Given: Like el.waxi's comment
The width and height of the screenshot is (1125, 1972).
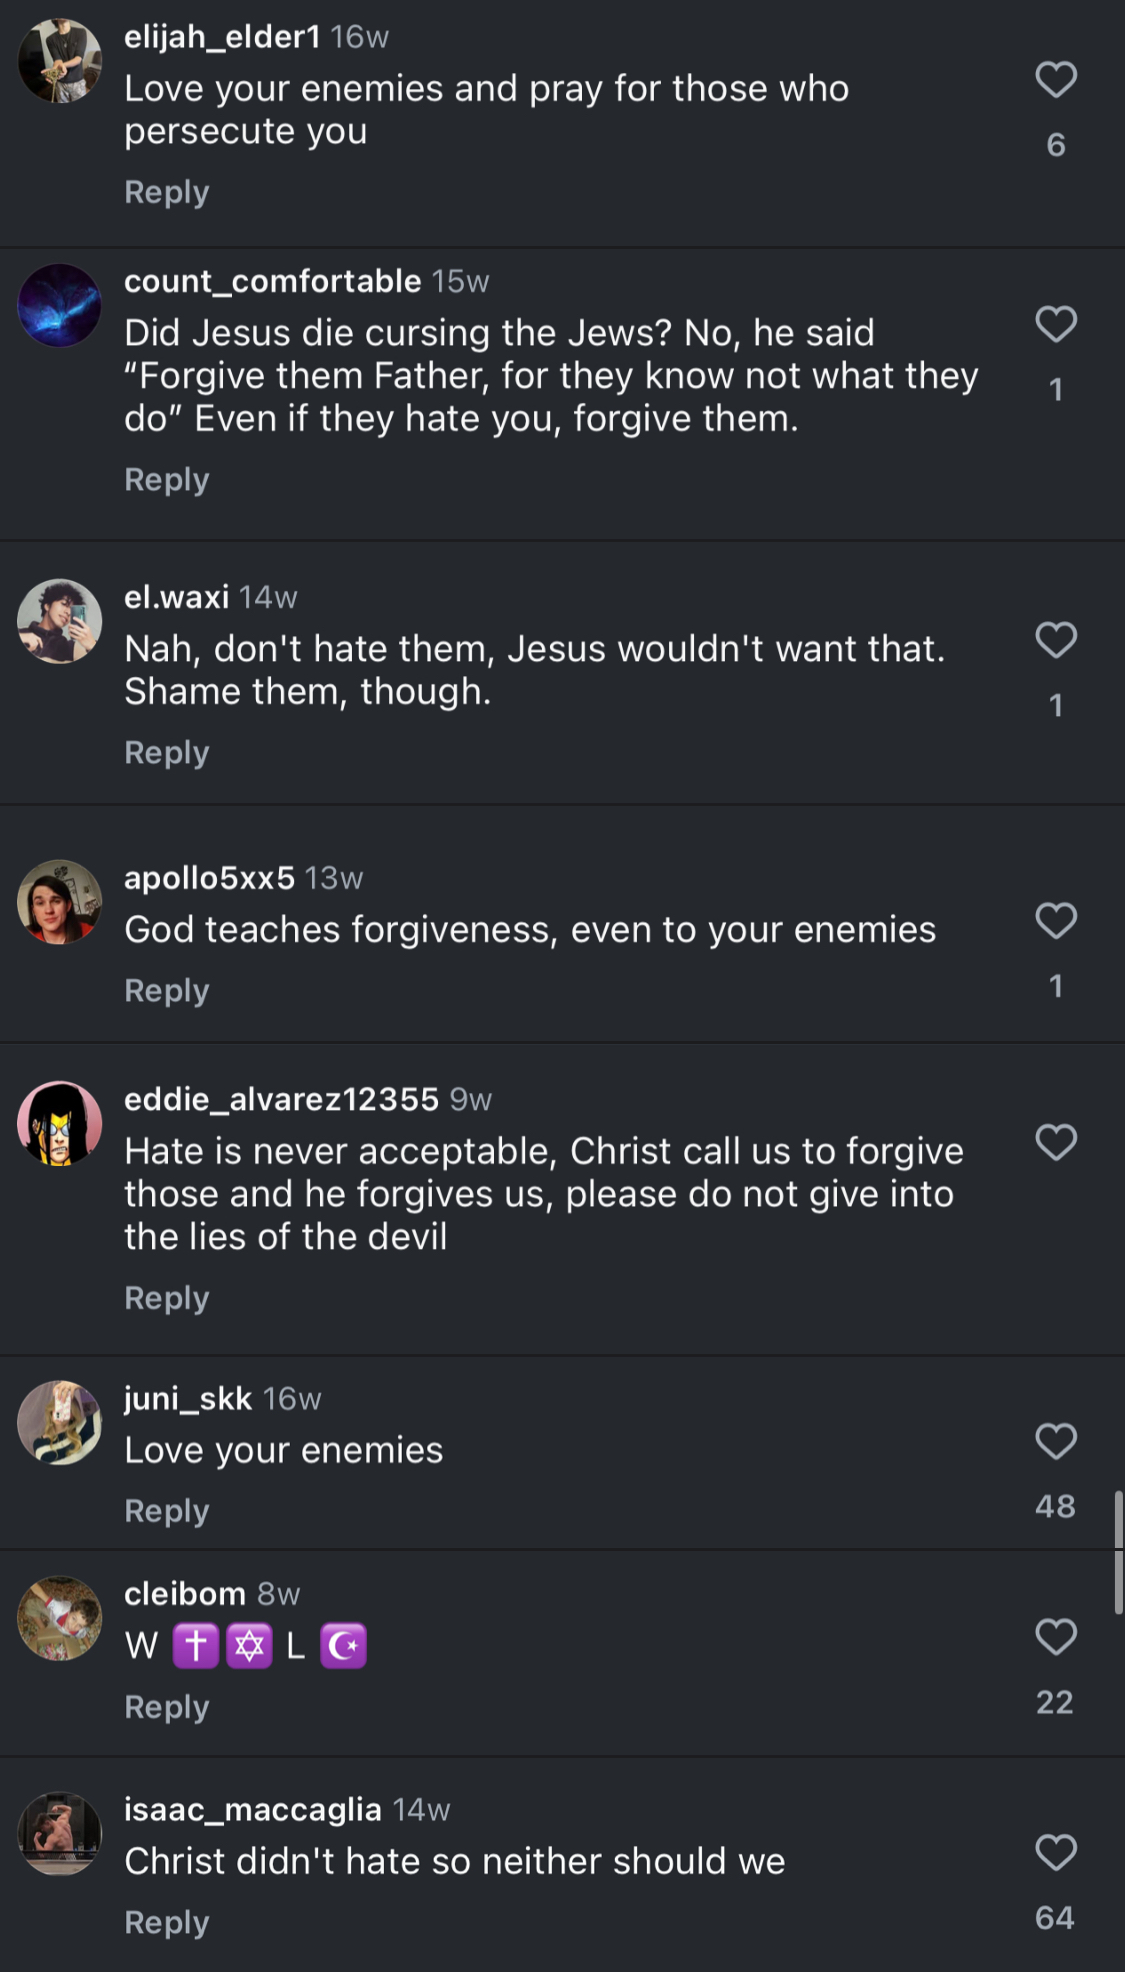Looking at the screenshot, I should (1055, 641).
